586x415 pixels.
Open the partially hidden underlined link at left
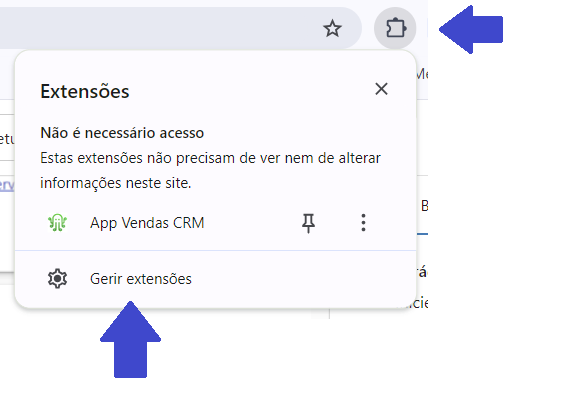point(7,185)
